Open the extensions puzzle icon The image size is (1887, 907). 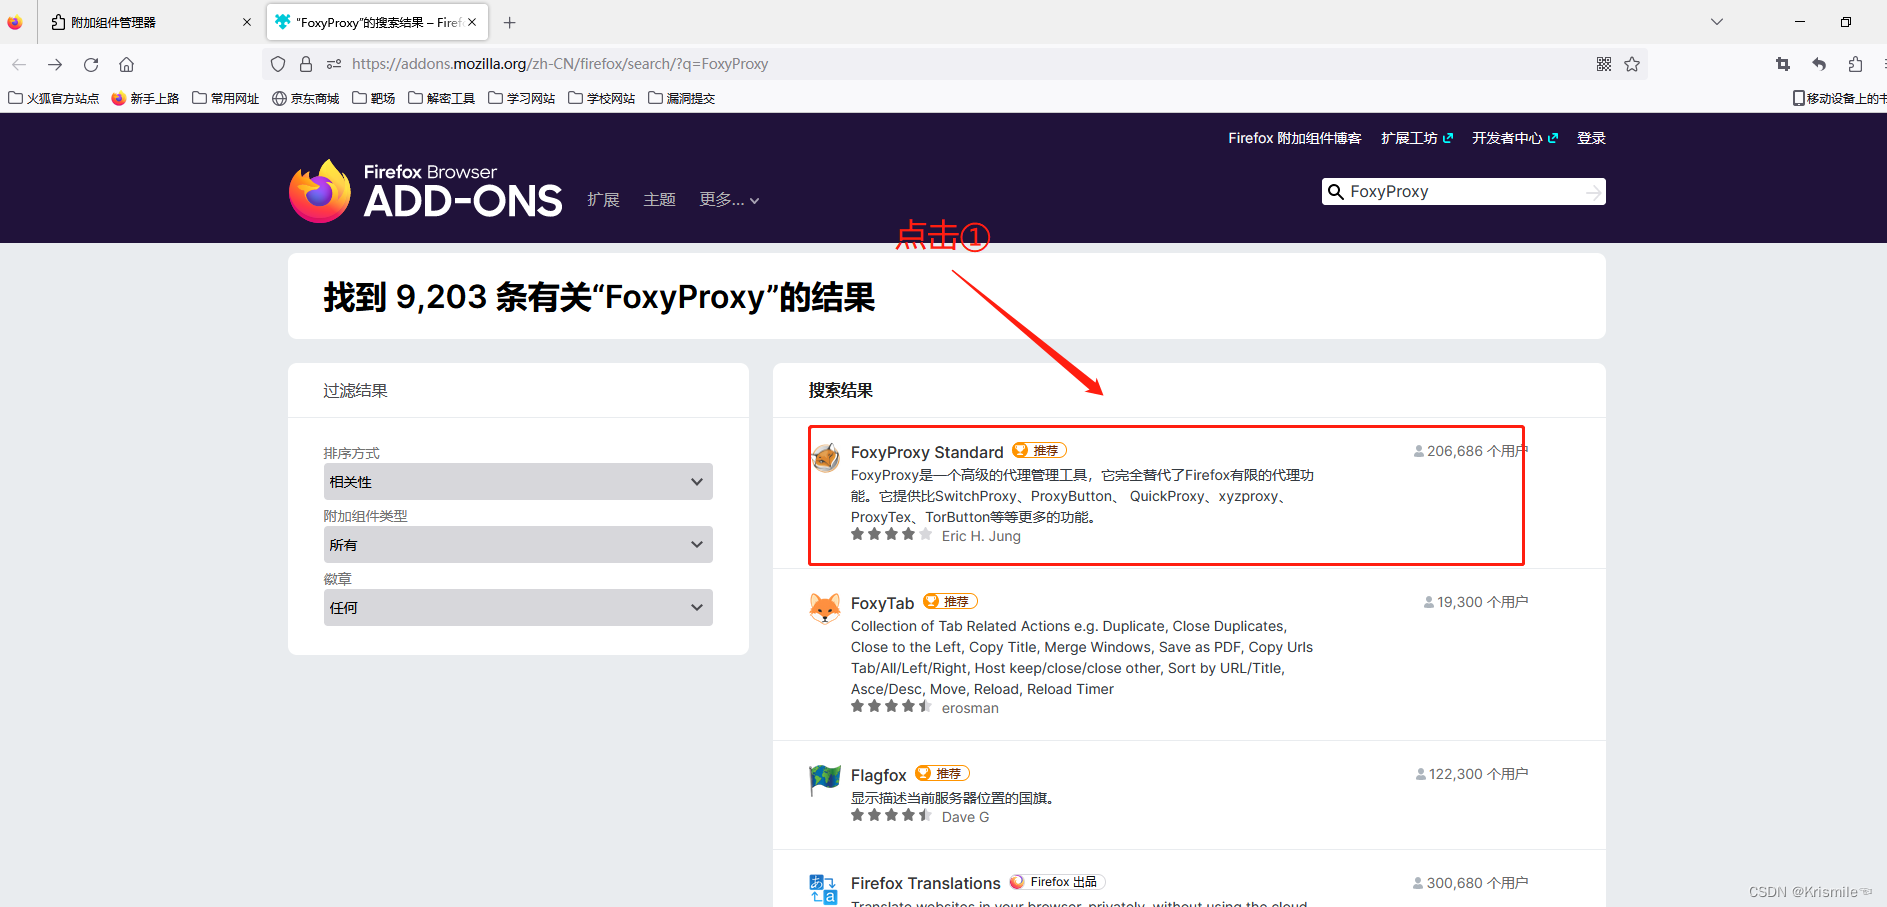pyautogui.click(x=1855, y=64)
